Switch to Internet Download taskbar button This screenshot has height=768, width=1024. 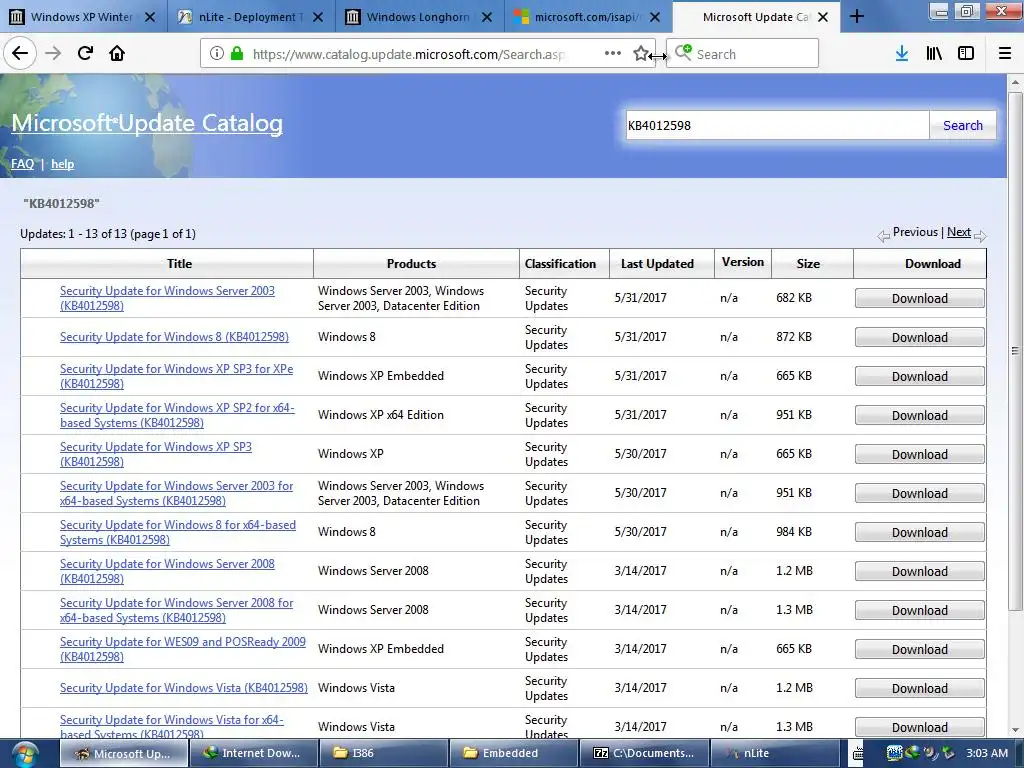(253, 753)
